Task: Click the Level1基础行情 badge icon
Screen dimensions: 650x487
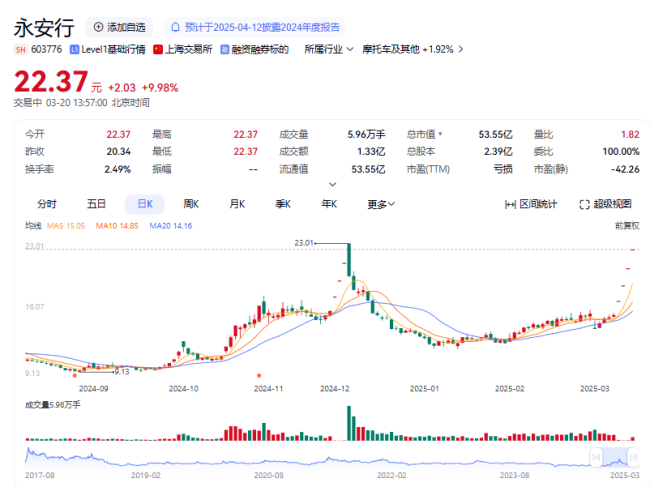Action: [74, 50]
